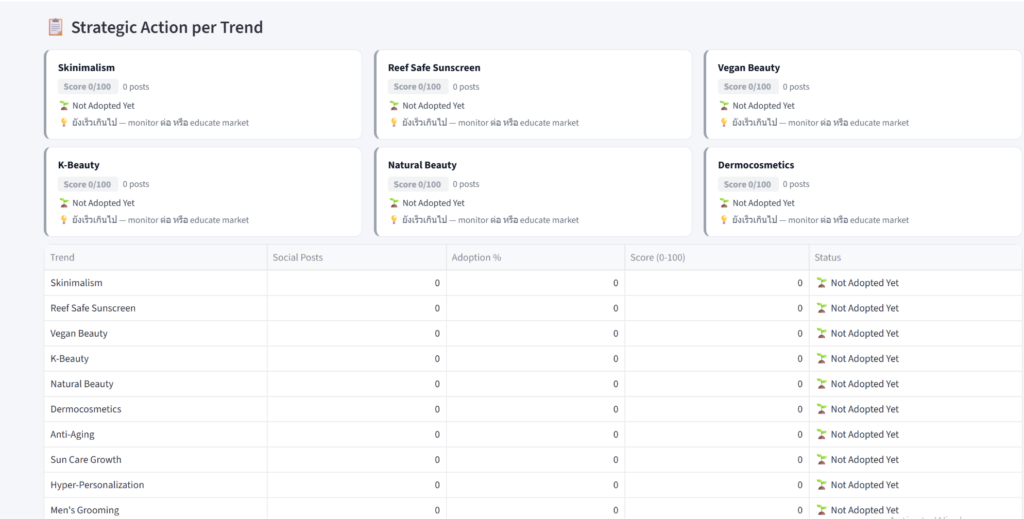Click the light bulb icon in K-Beauty card
The image size is (1024, 519).
point(64,220)
